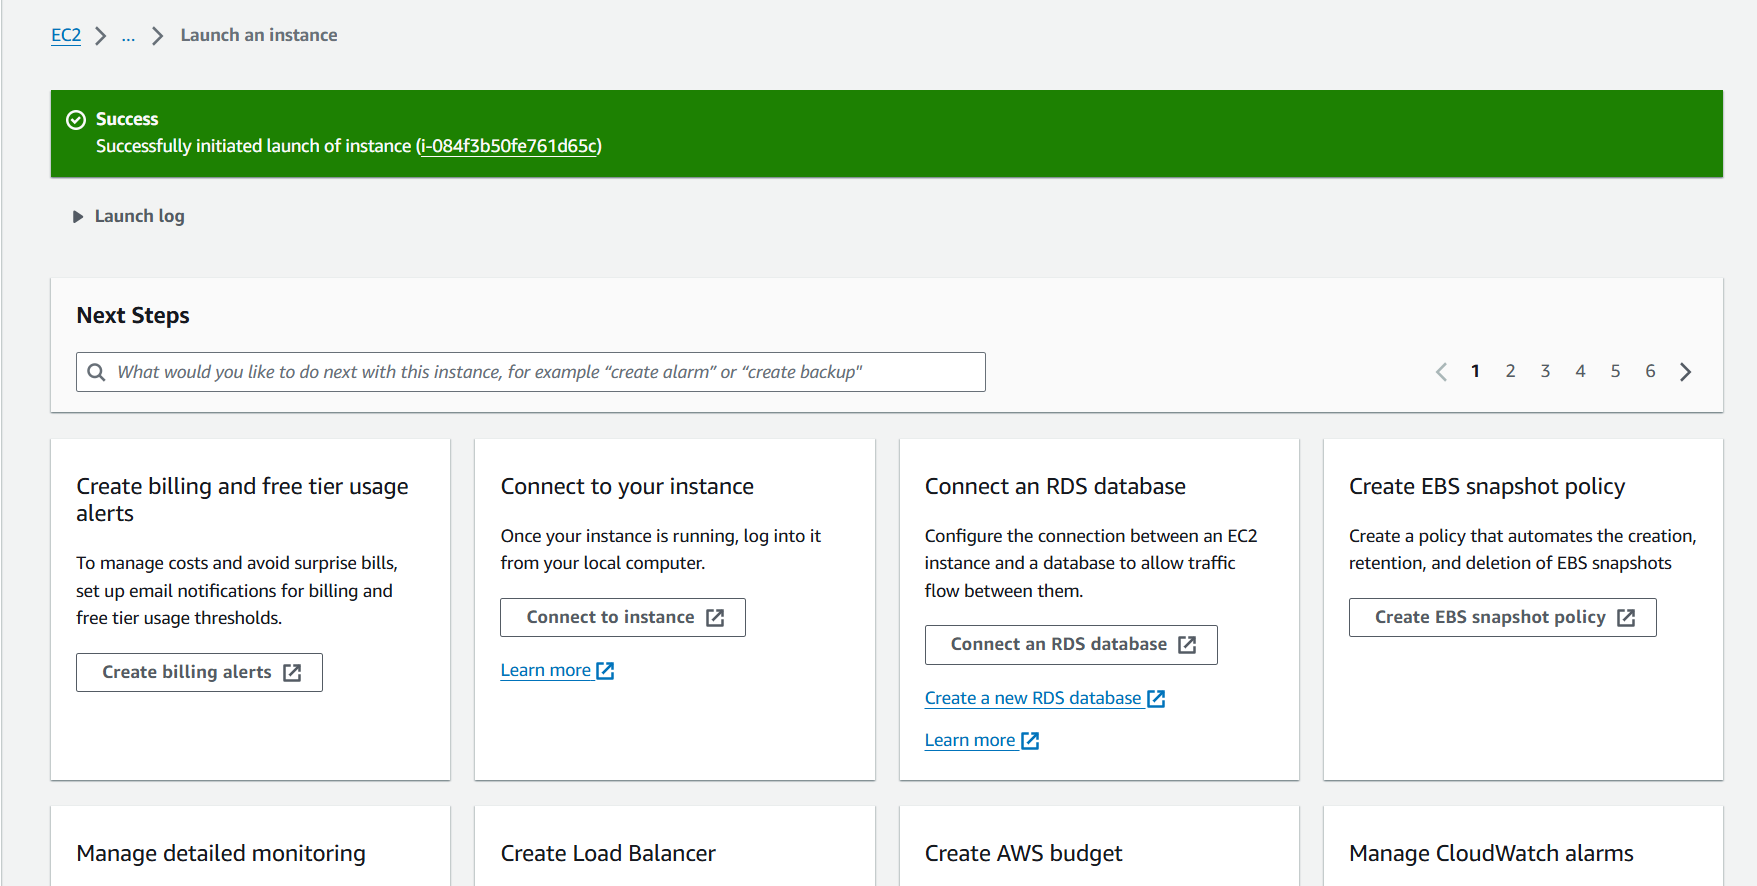Select pagination page 3
1757x886 pixels.
point(1545,371)
